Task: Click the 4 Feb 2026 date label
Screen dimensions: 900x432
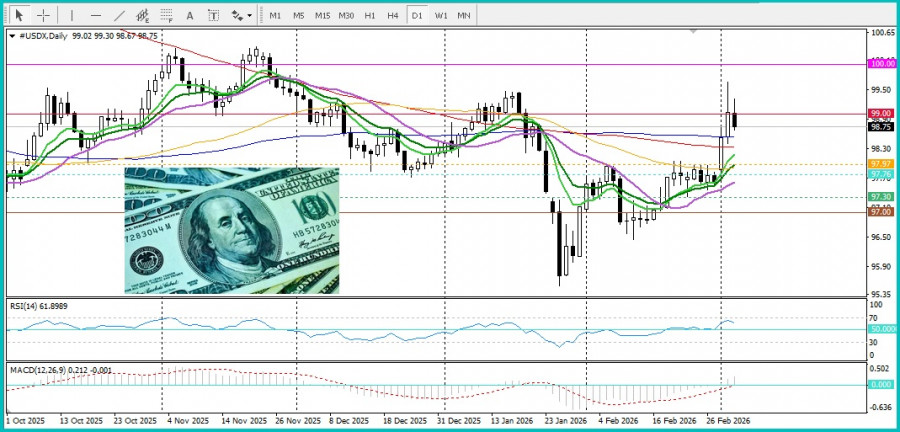Action: [x=618, y=421]
